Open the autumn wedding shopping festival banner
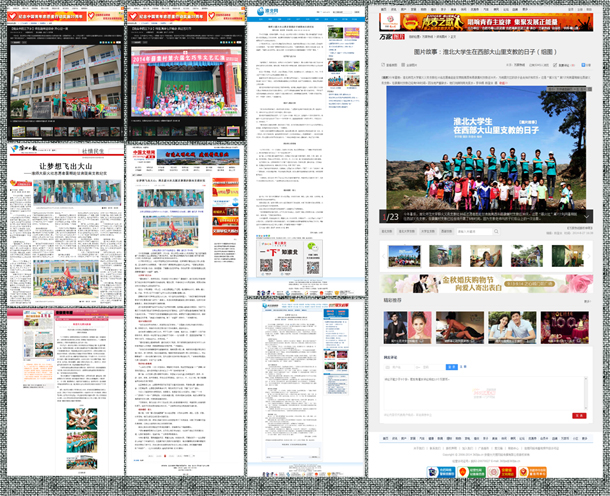Viewport: 610px width, 496px height. (x=488, y=284)
